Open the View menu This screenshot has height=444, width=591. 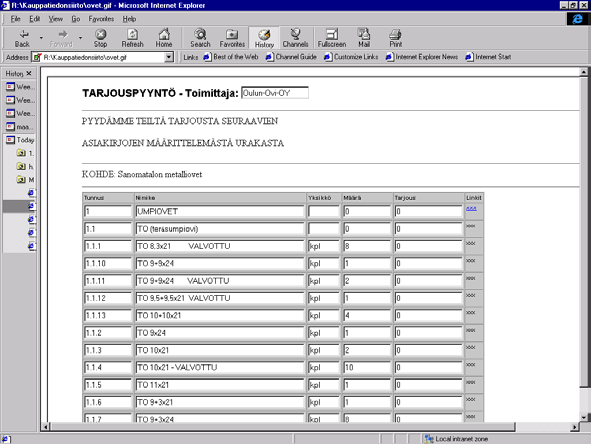[x=55, y=19]
